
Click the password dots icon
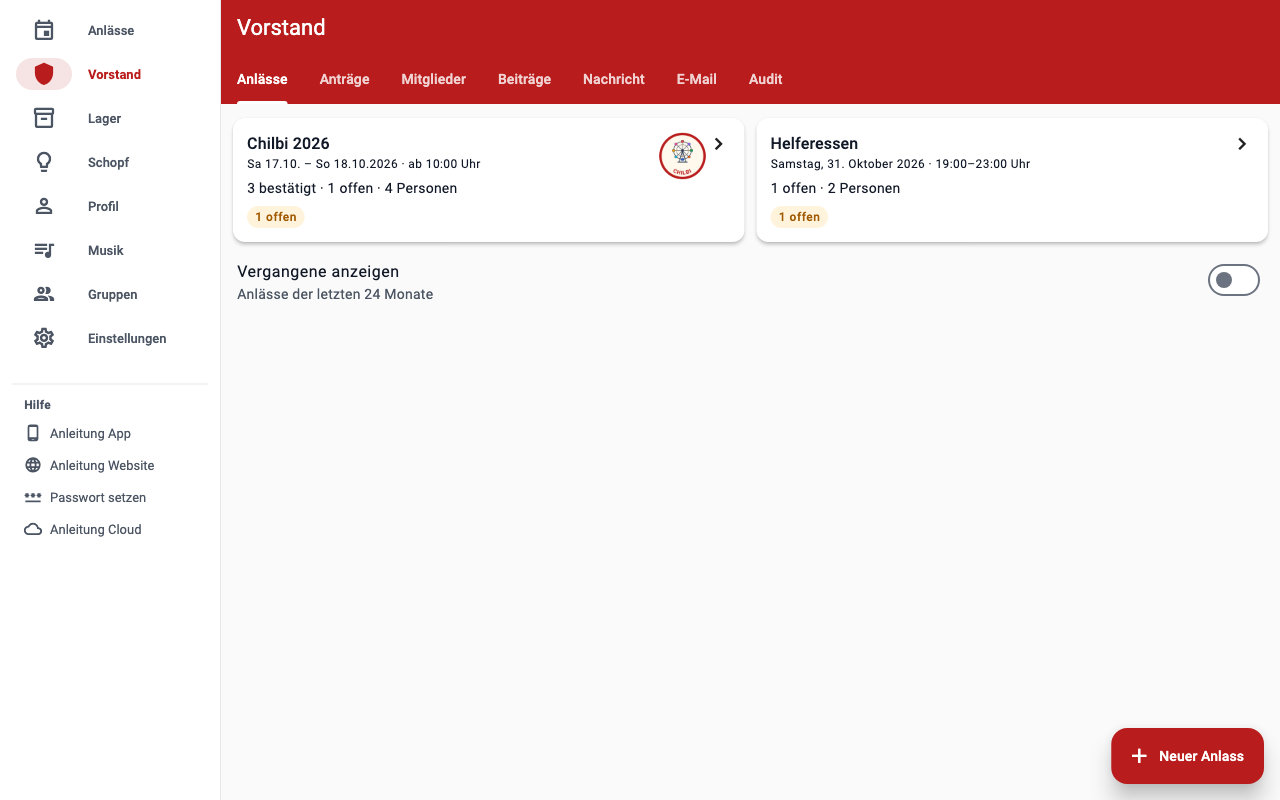[33, 497]
